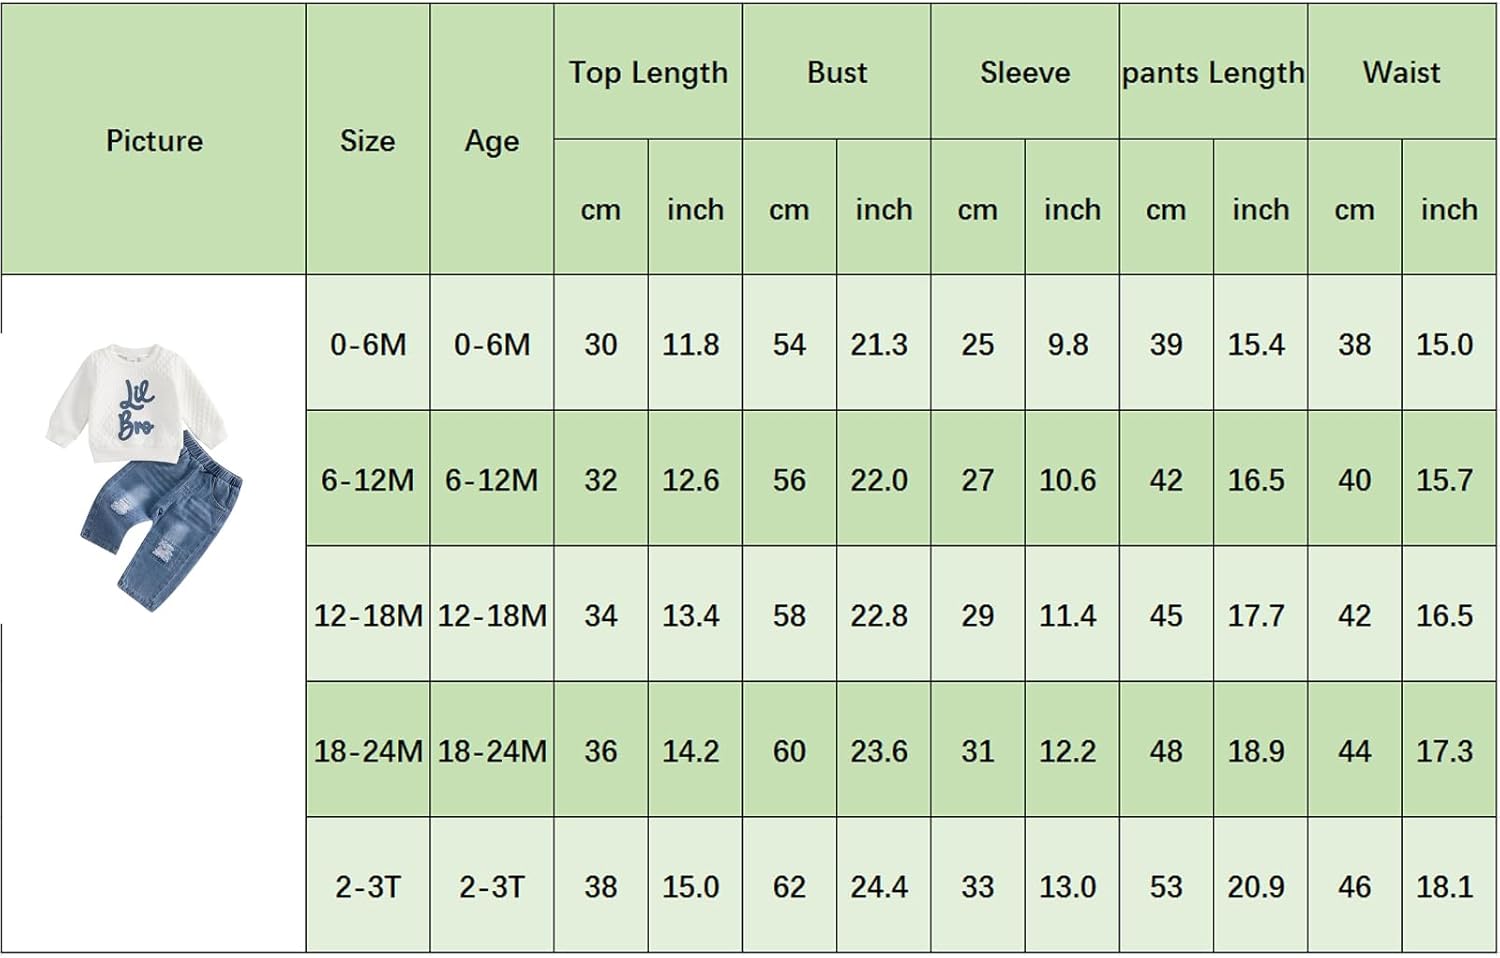This screenshot has height=958, width=1500.
Task: Click the pants Length header cell
Action: (1213, 72)
